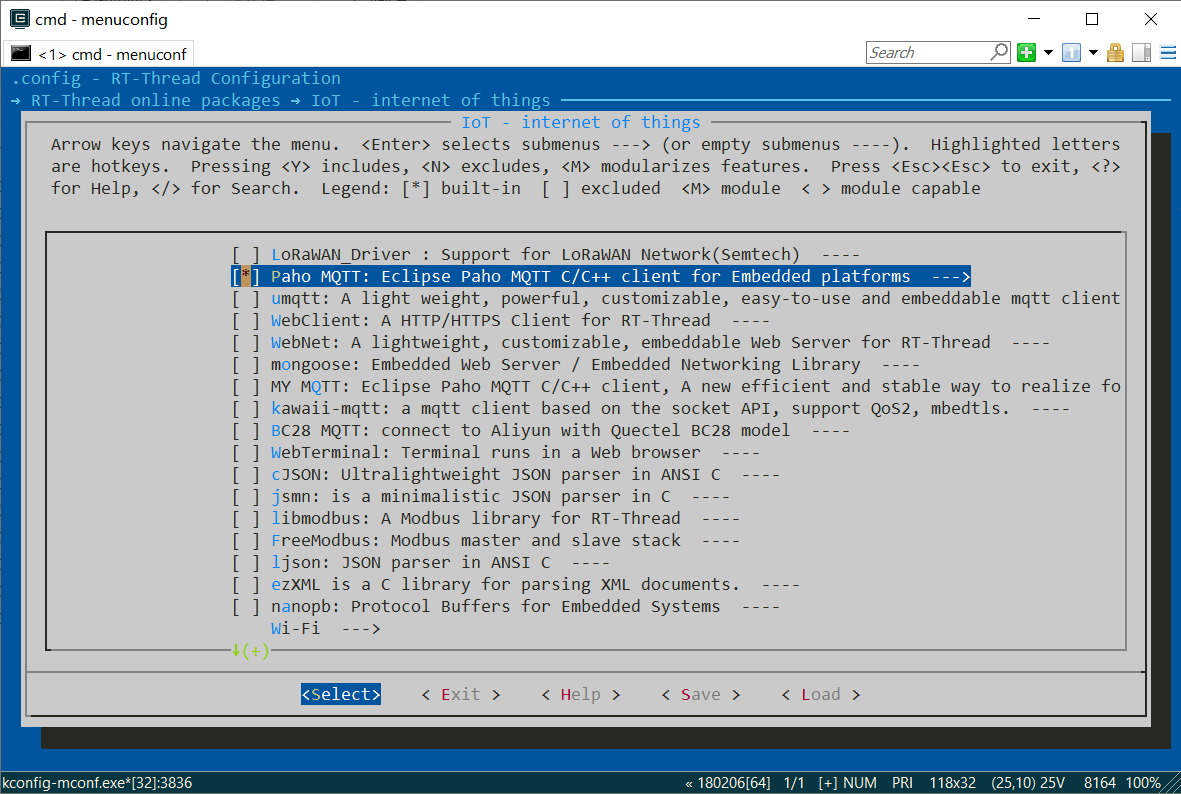Toggle the scrollbar panel icon in the toolbar
The image size is (1181, 794).
1142,53
